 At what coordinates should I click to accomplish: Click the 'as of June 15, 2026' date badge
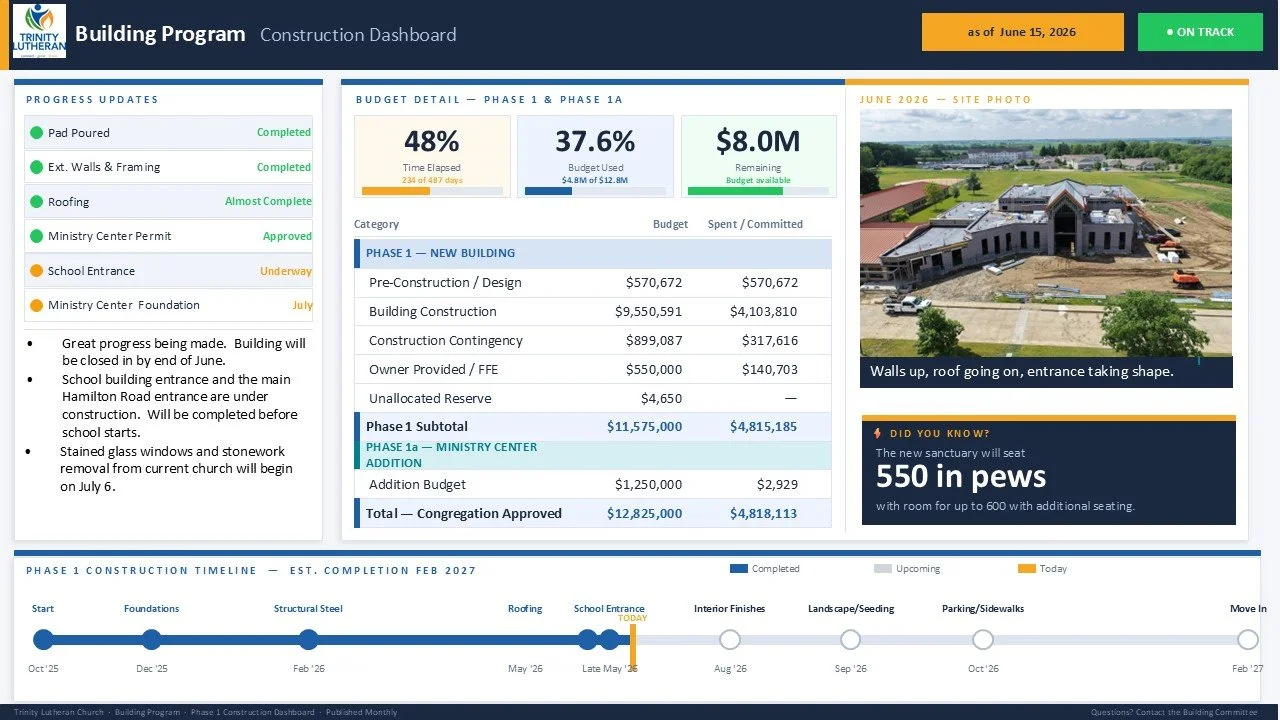[x=1022, y=32]
